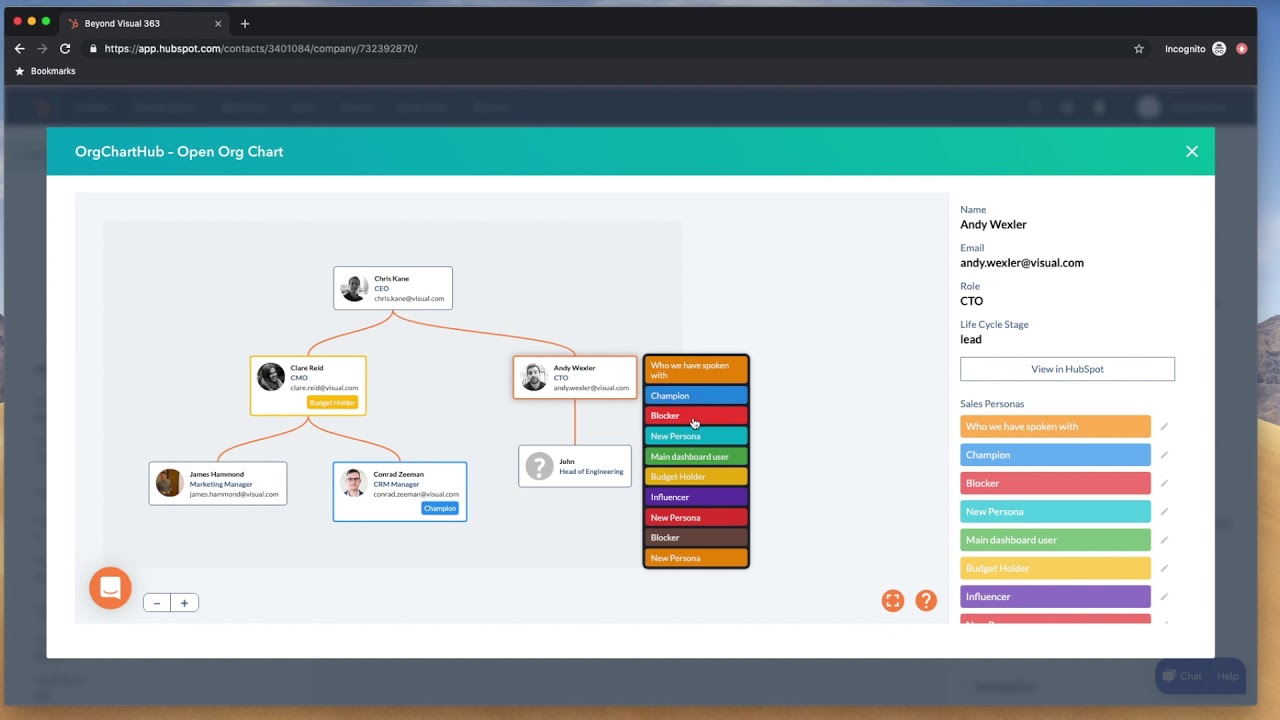Click the Champion badge on Conrad Zeeman
This screenshot has width=1280, height=720.
440,508
